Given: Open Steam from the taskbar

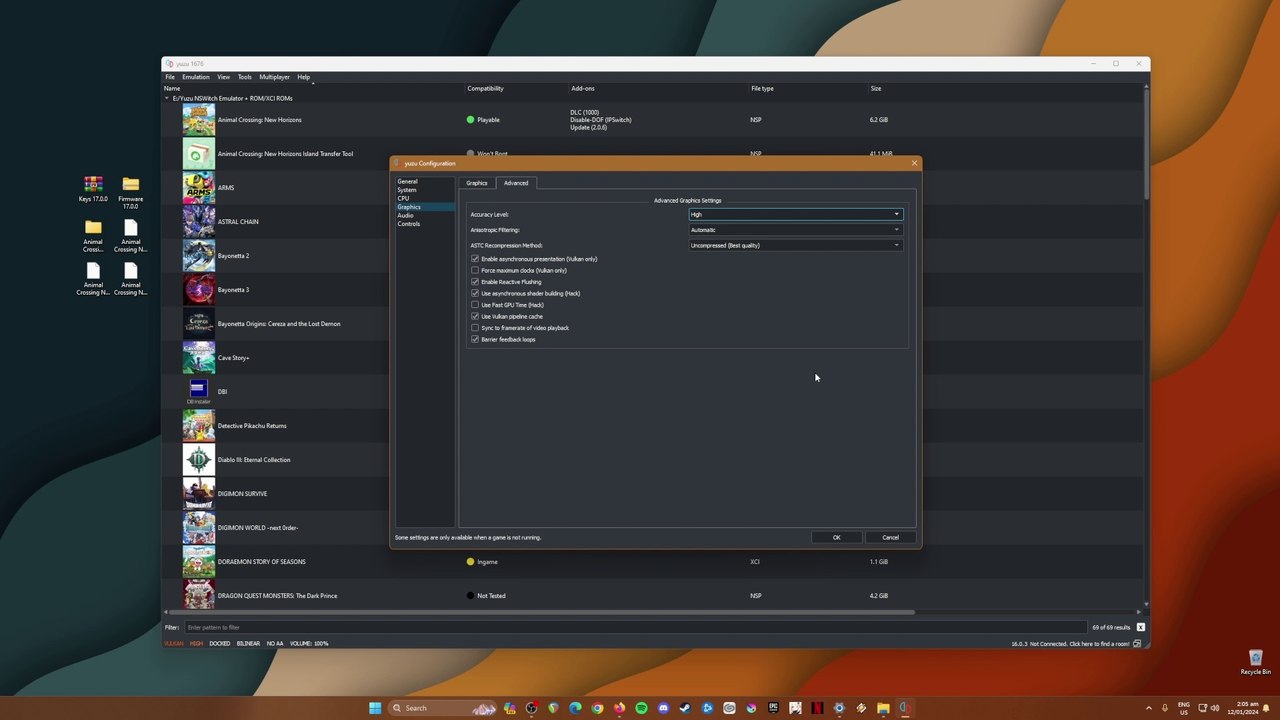Looking at the screenshot, I should click(x=685, y=708).
